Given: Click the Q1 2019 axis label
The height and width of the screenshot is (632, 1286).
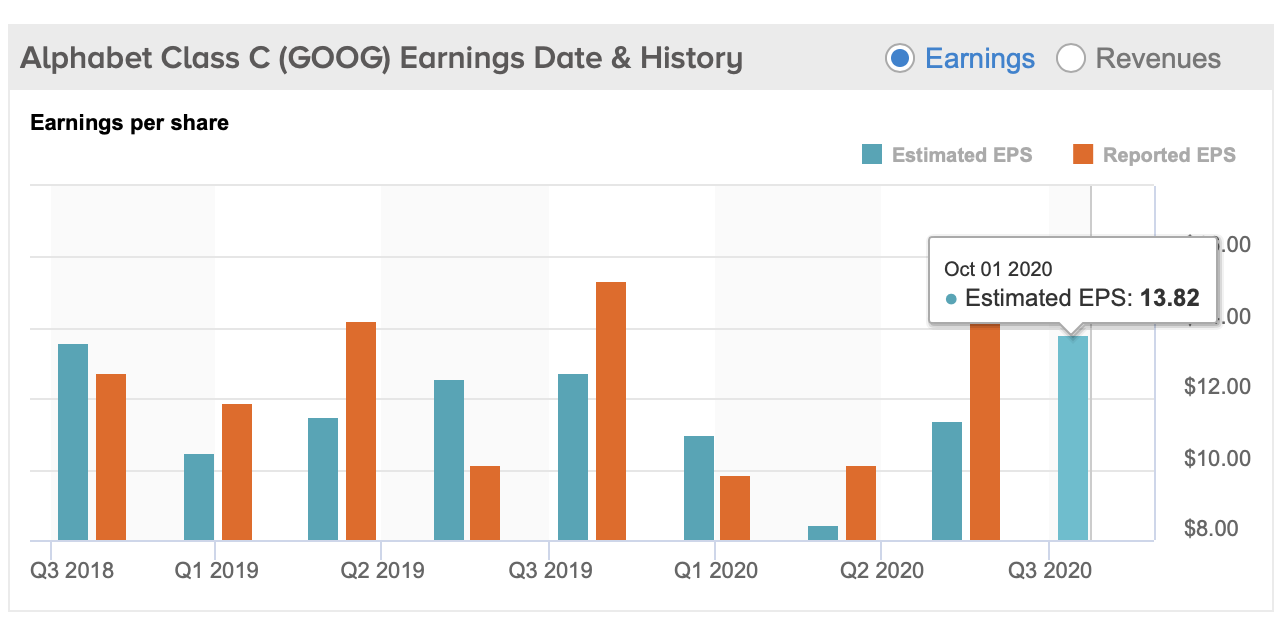Looking at the screenshot, I should coord(217,571).
